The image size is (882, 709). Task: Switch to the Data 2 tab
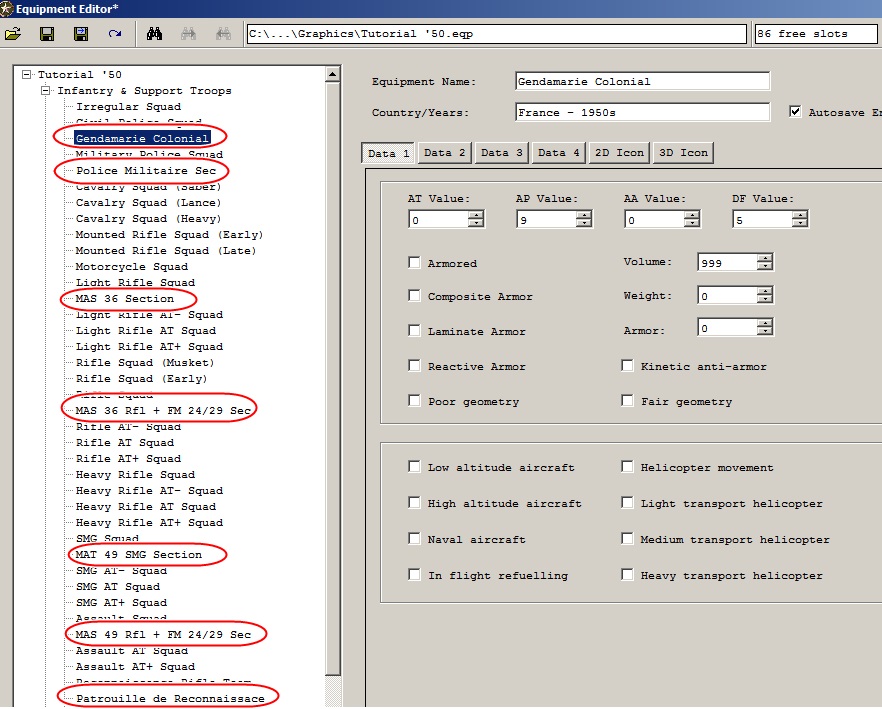(444, 152)
